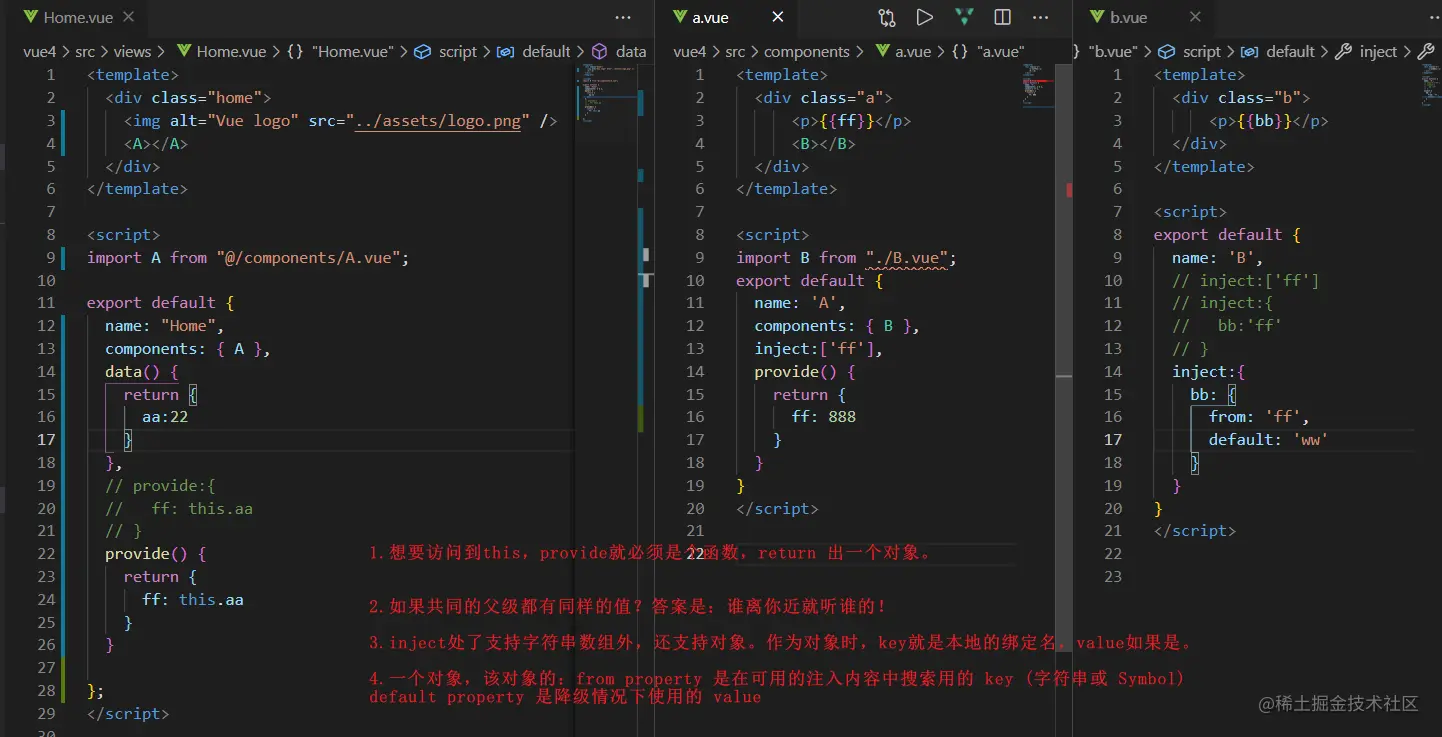Open default breadcrumb in the b.vue pane

(x=1278, y=52)
